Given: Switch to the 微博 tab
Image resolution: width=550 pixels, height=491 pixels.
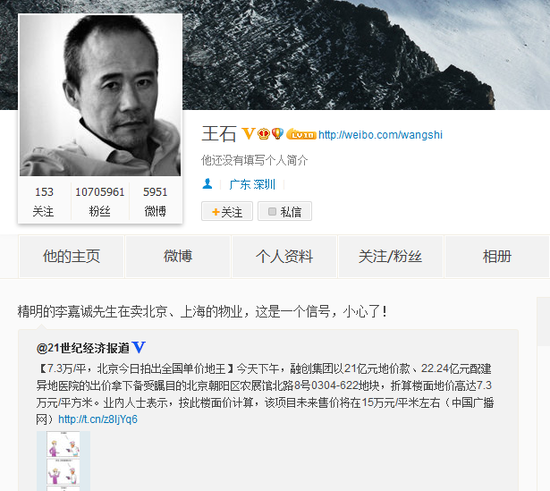Looking at the screenshot, I should [x=178, y=256].
